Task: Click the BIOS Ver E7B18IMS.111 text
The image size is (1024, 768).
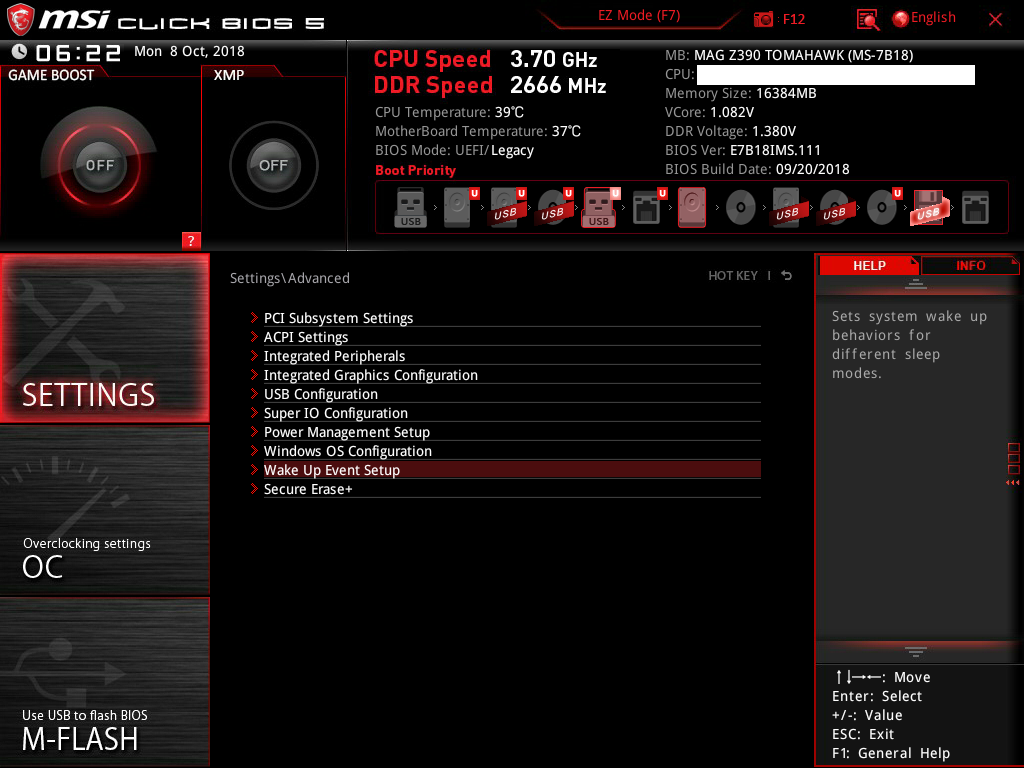Action: tap(743, 150)
